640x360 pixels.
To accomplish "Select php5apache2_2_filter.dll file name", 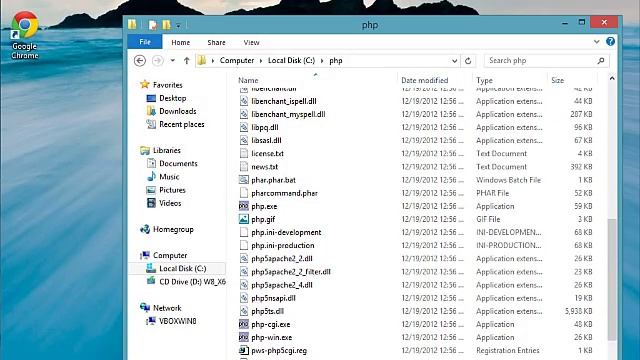I will [x=291, y=272].
